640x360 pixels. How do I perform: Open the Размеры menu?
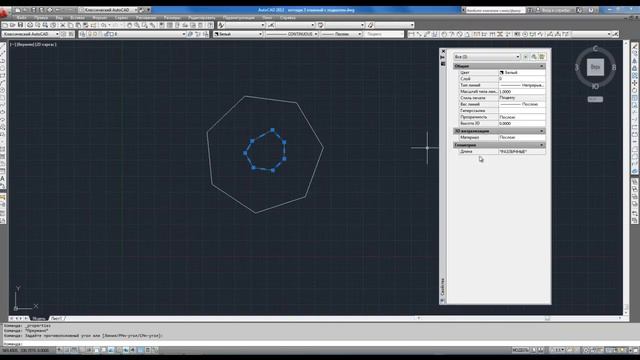coord(172,18)
